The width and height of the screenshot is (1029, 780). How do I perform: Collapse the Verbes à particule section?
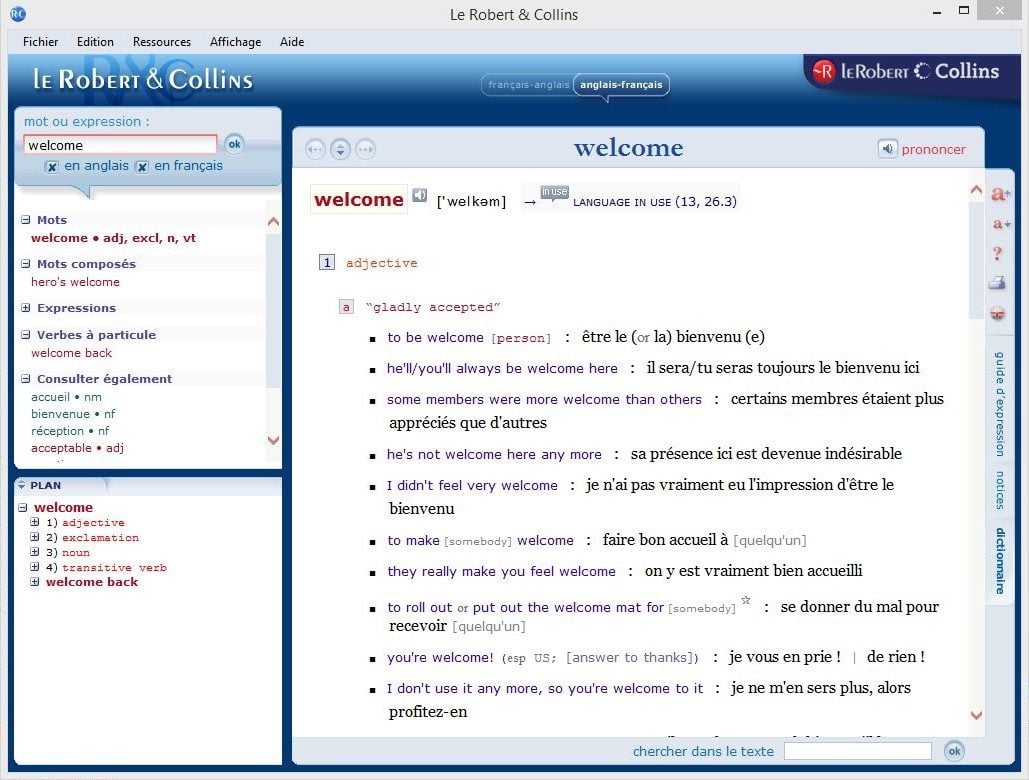[x=26, y=335]
